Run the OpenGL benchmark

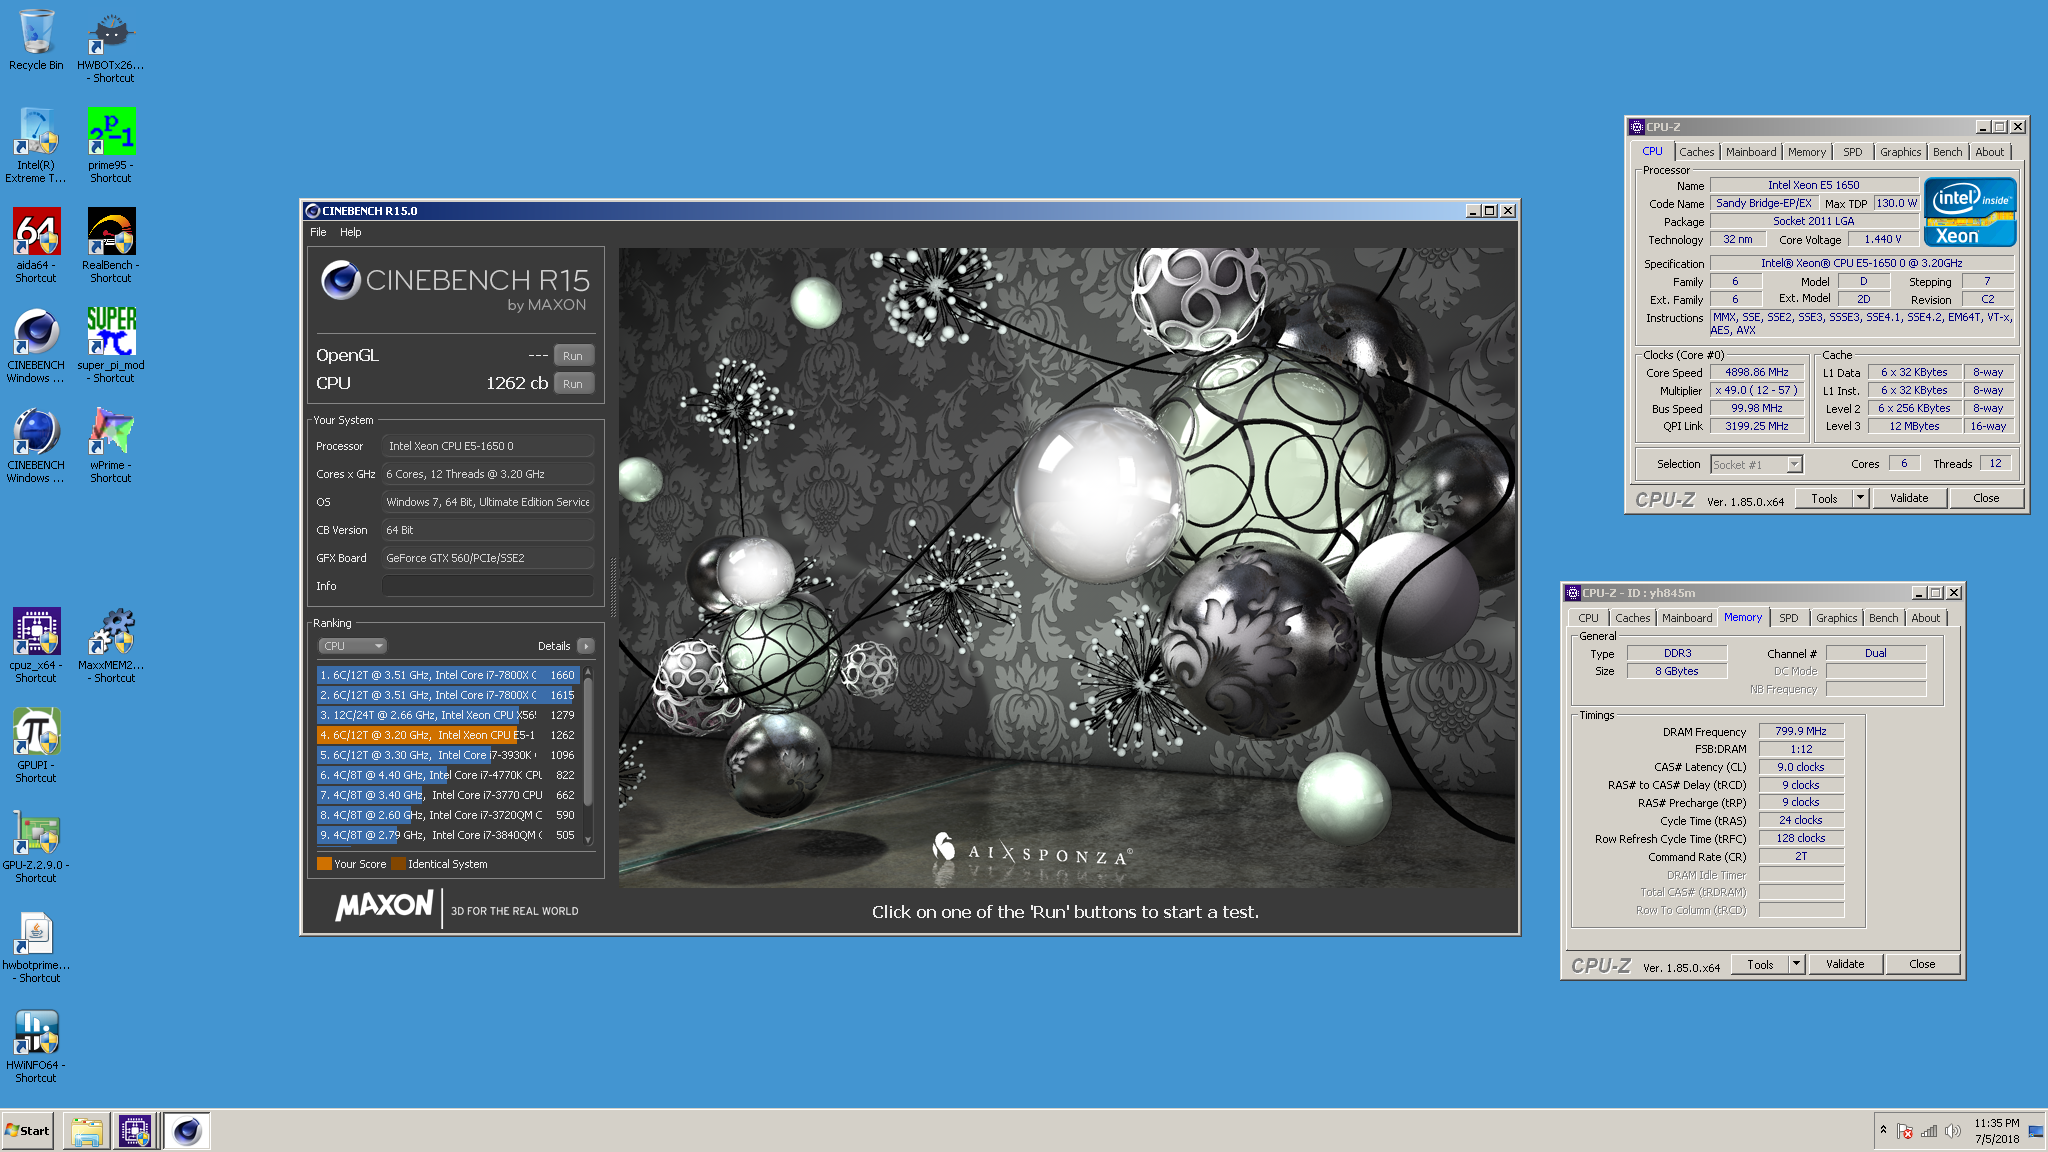[573, 356]
